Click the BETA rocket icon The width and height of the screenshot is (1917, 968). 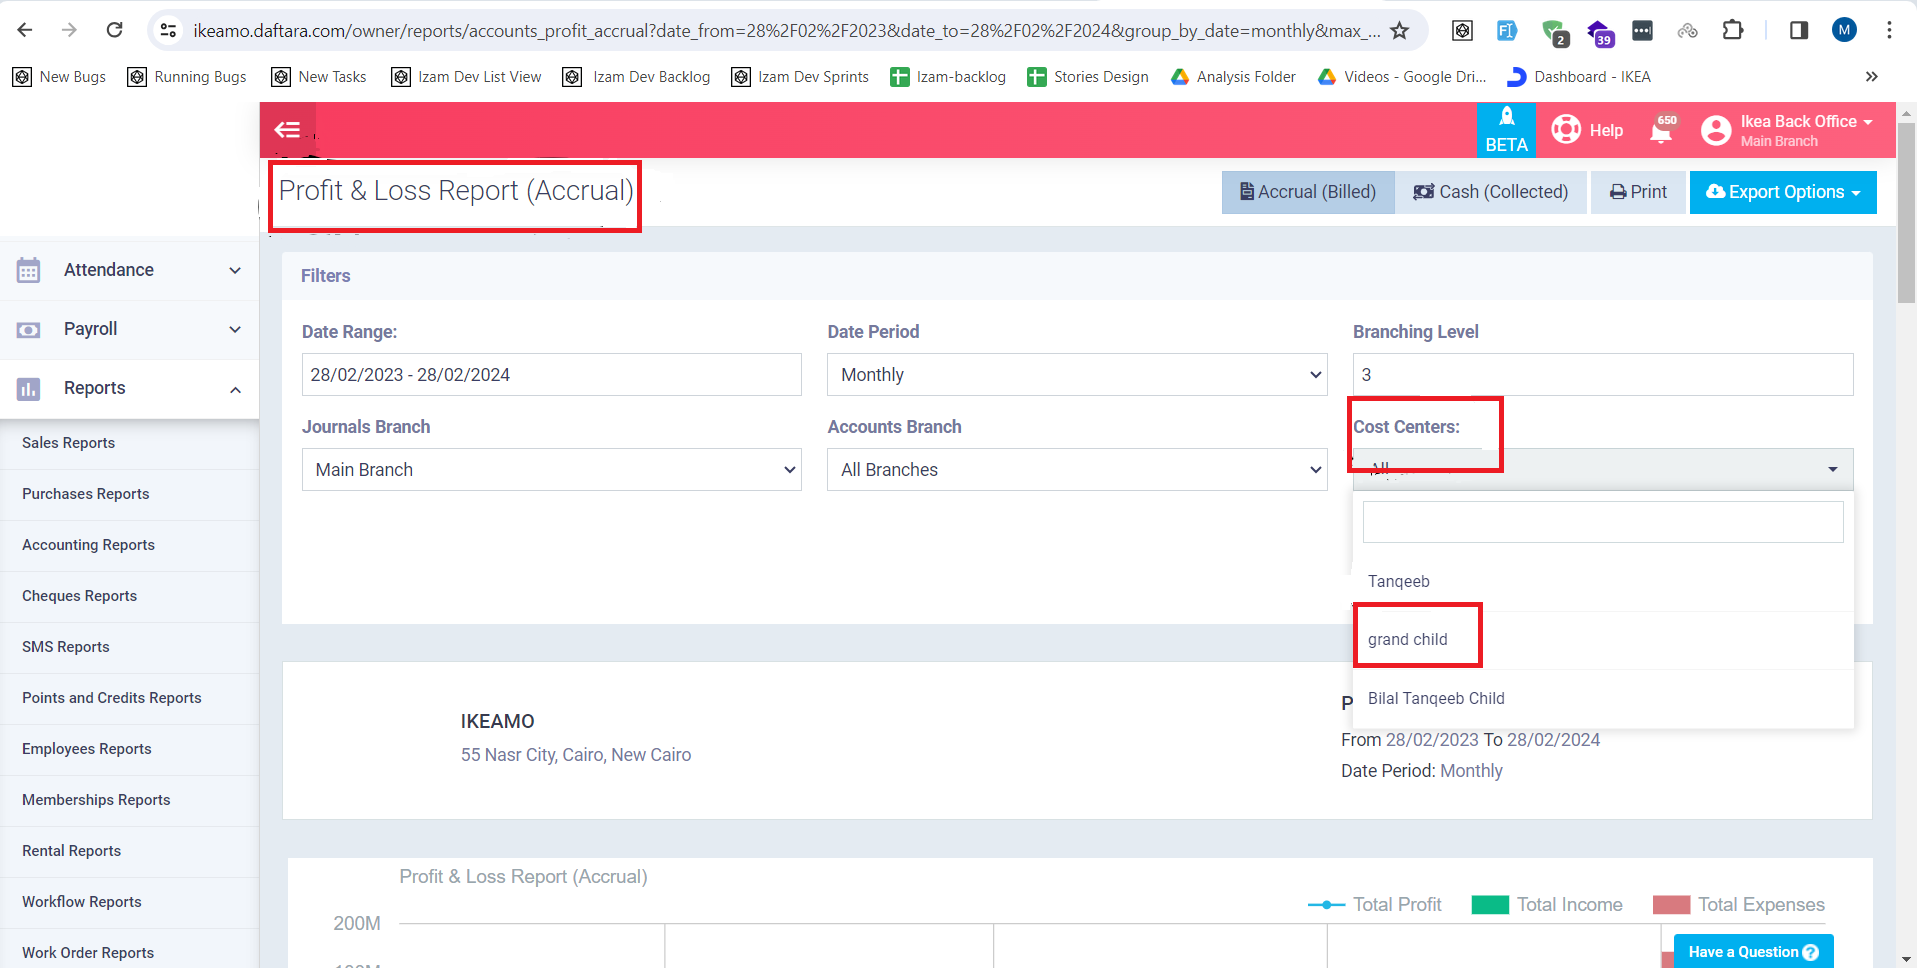1506,118
